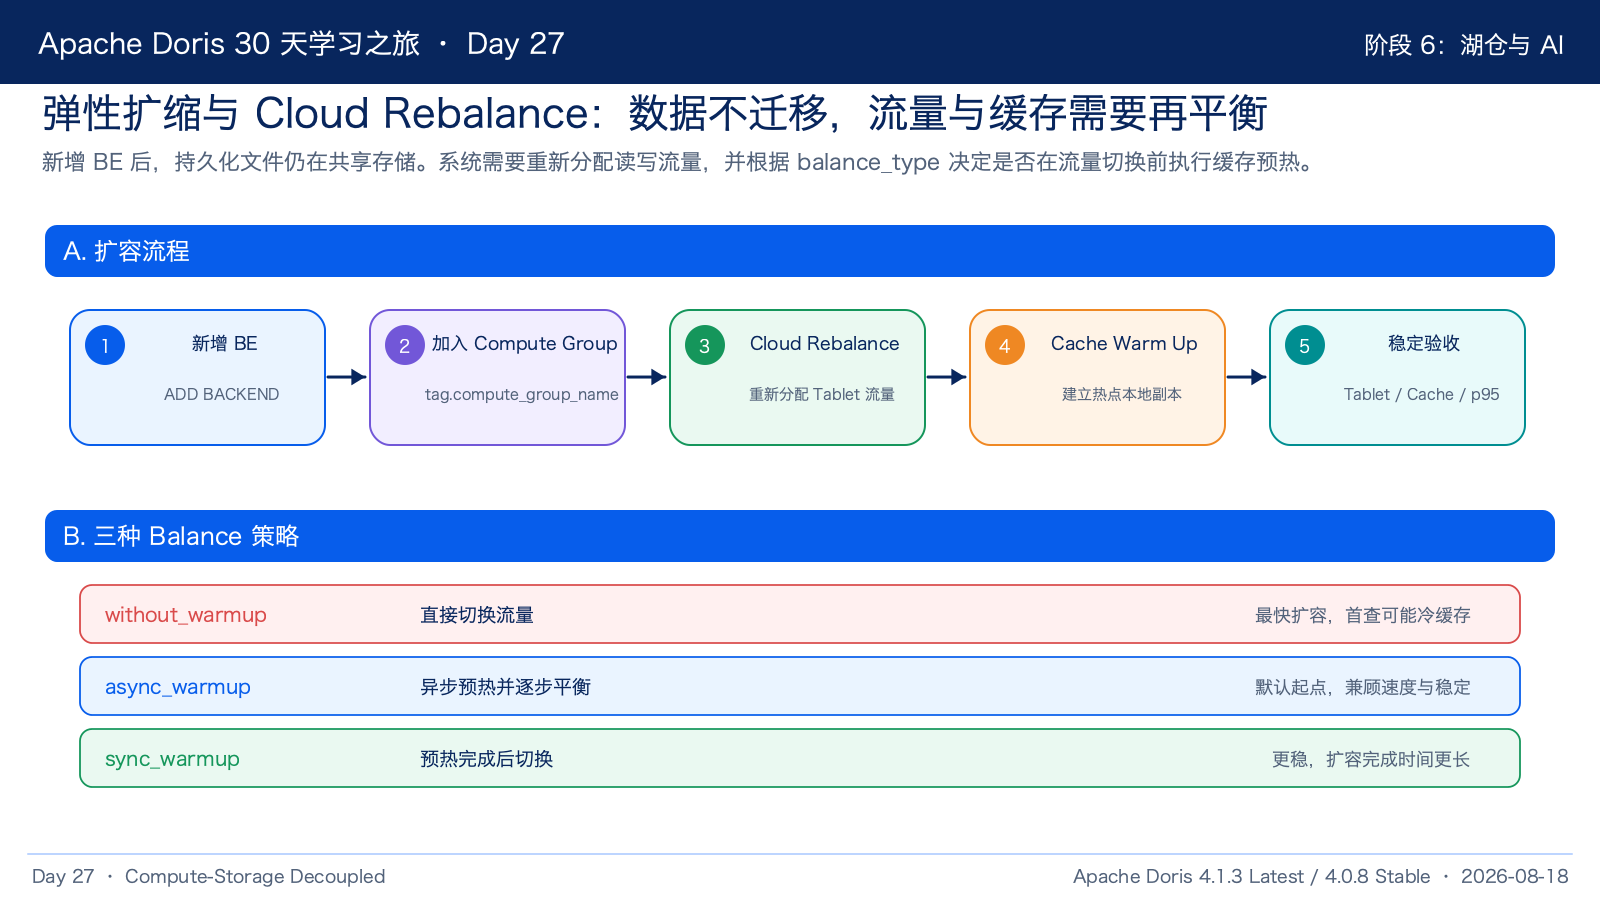
Task: Click '预热完成后切换' description
Action: coord(487,759)
